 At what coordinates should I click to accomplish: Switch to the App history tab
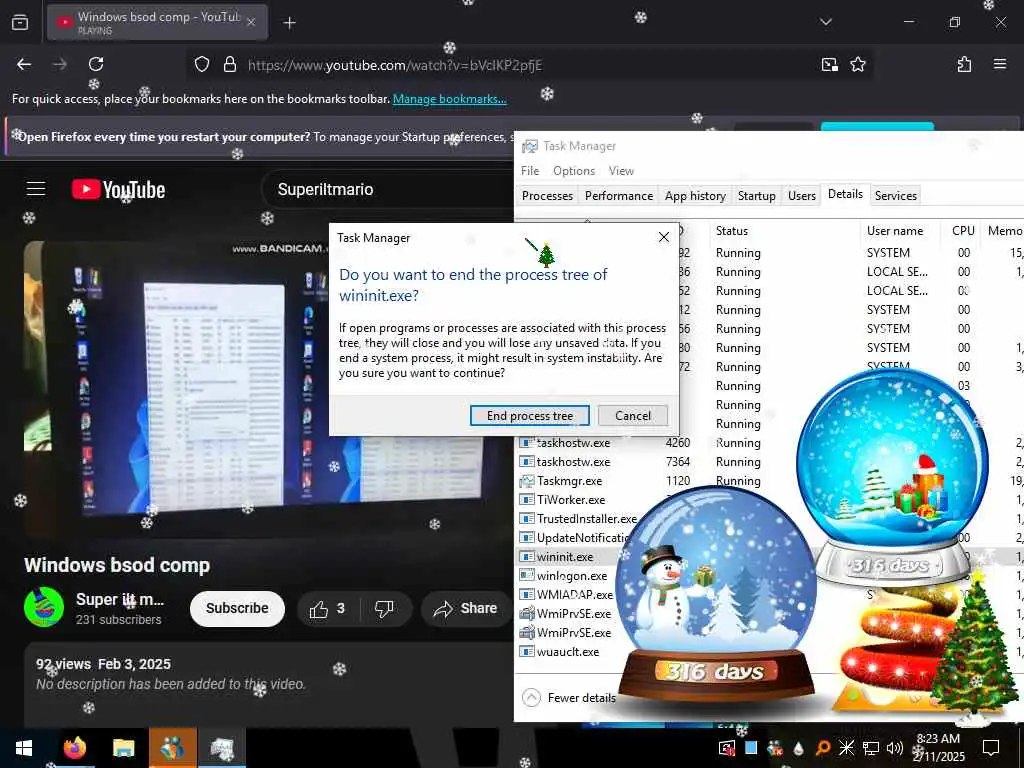[x=695, y=195]
